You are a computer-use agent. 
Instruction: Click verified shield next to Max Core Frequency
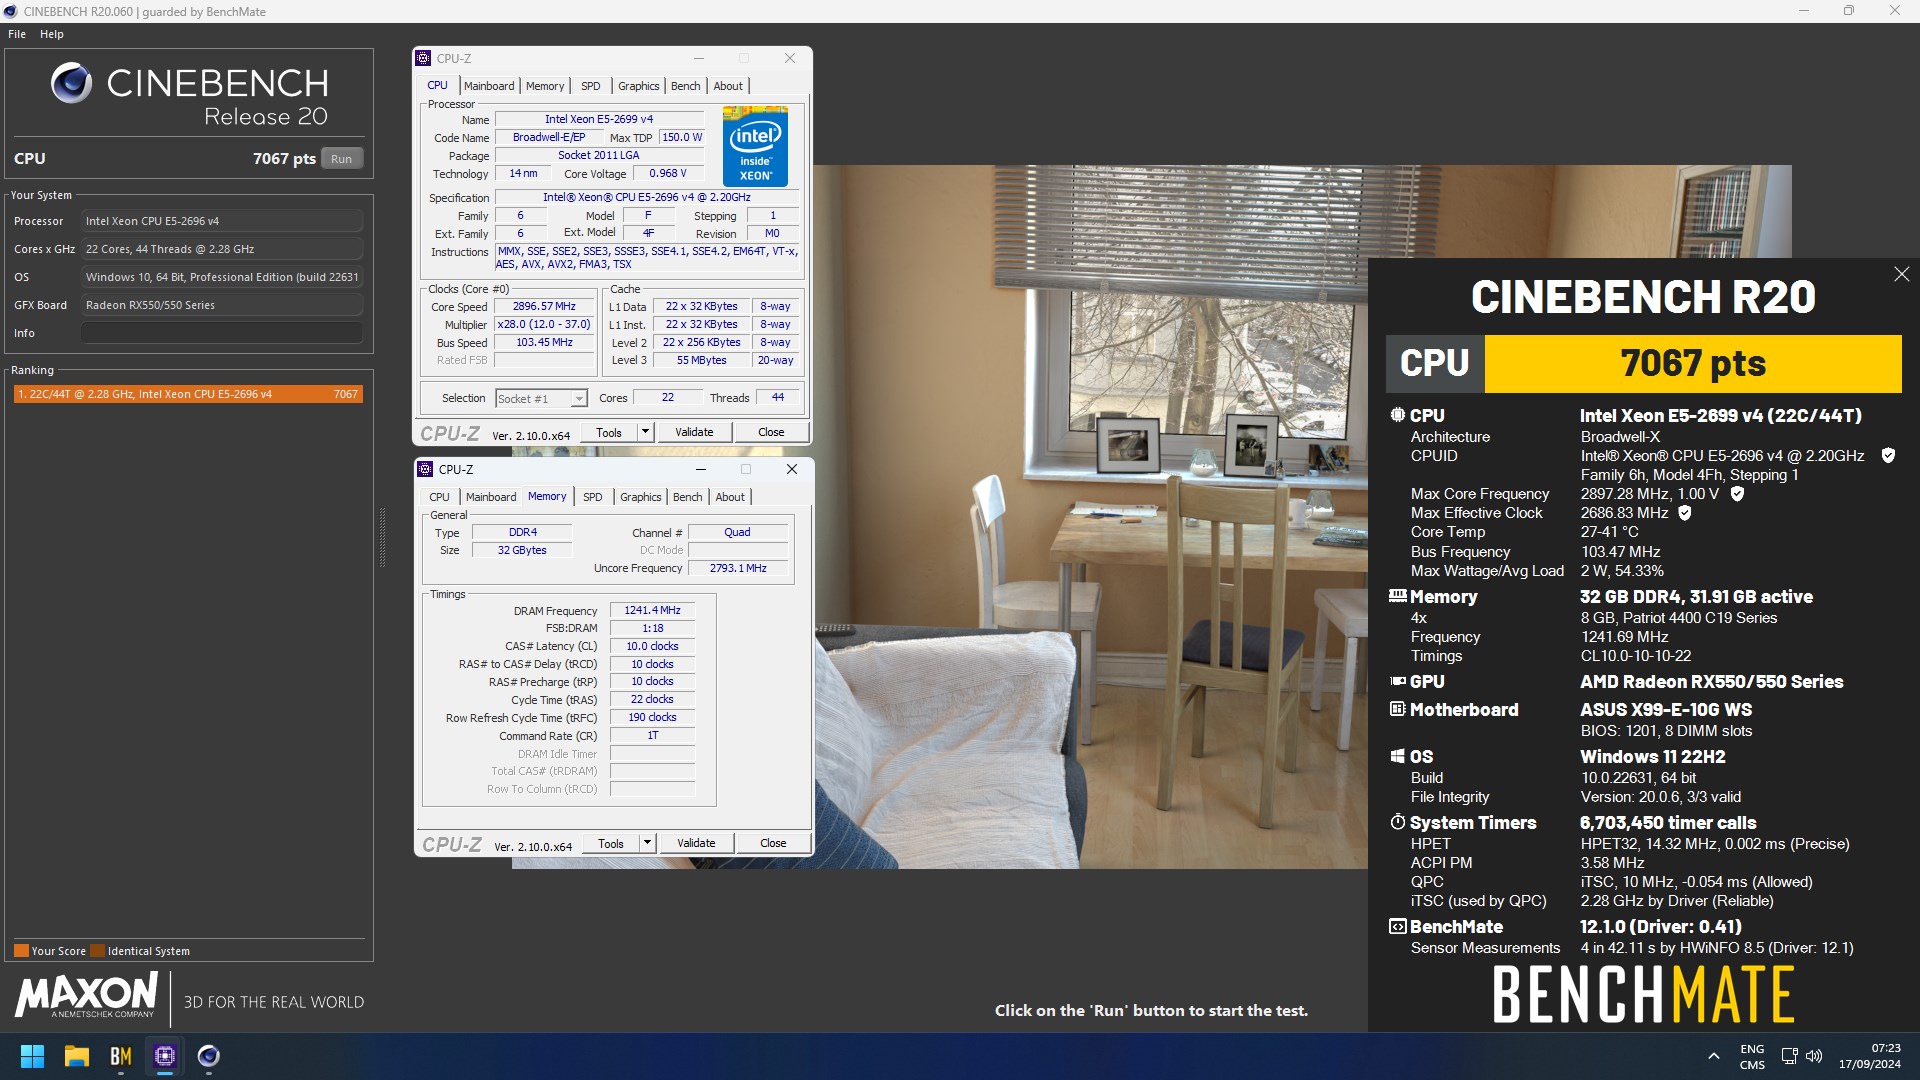1737,494
